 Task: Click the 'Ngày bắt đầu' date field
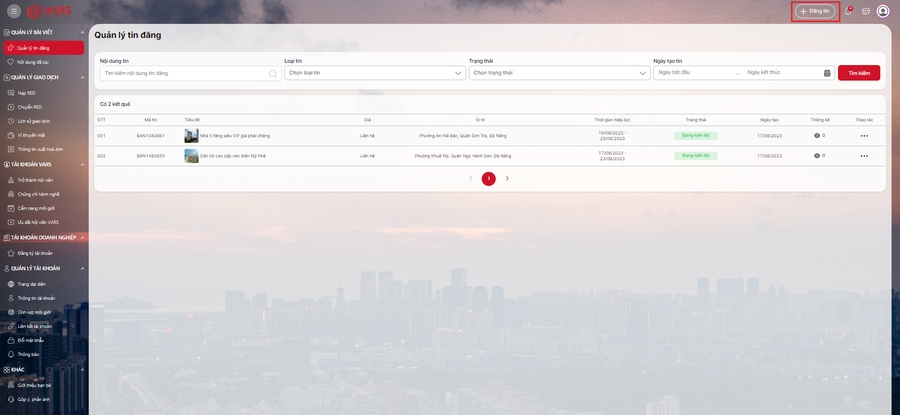[695, 73]
